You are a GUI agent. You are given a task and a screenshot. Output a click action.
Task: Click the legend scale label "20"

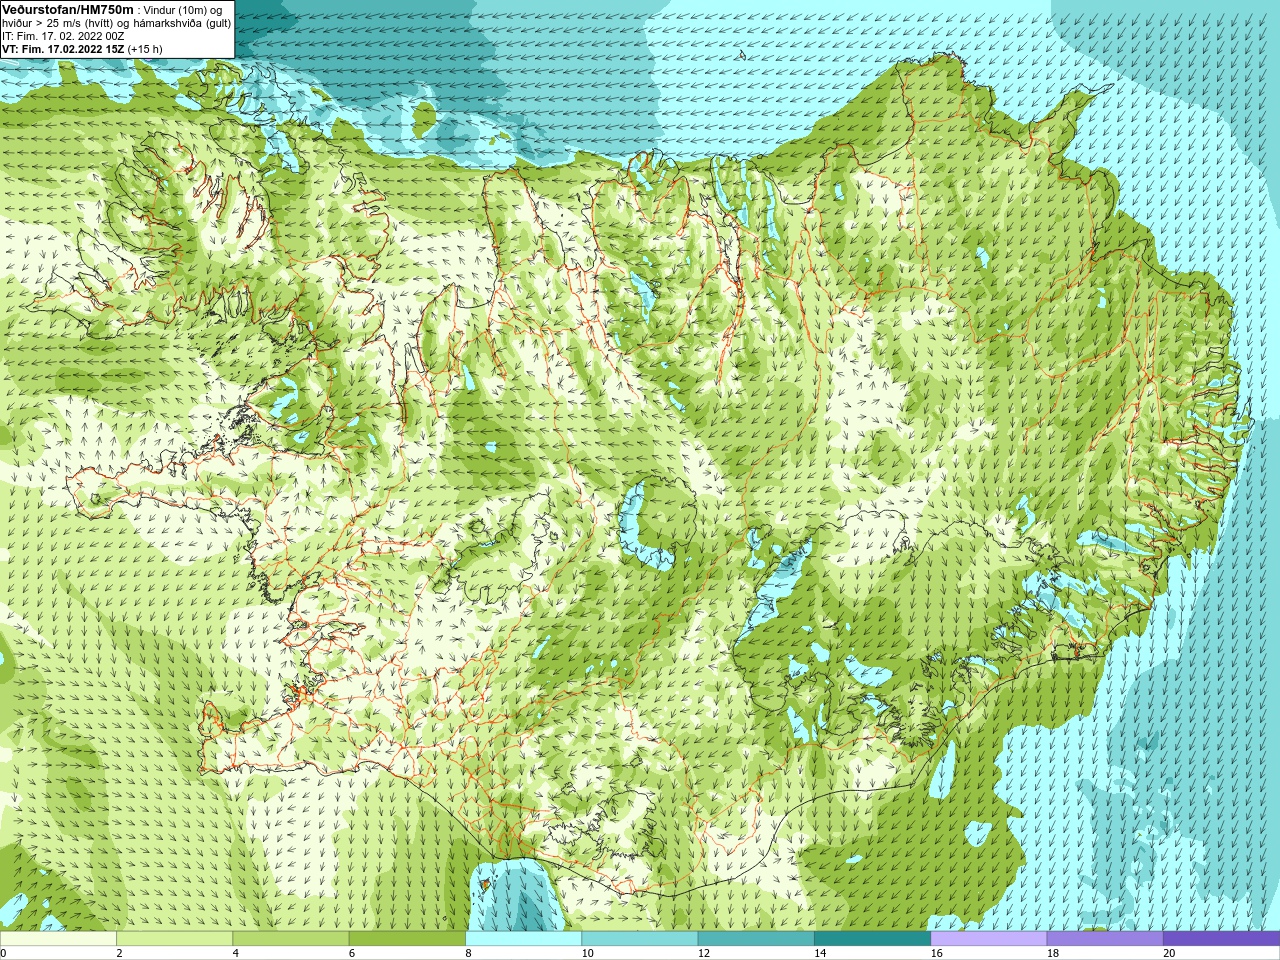click(1169, 953)
